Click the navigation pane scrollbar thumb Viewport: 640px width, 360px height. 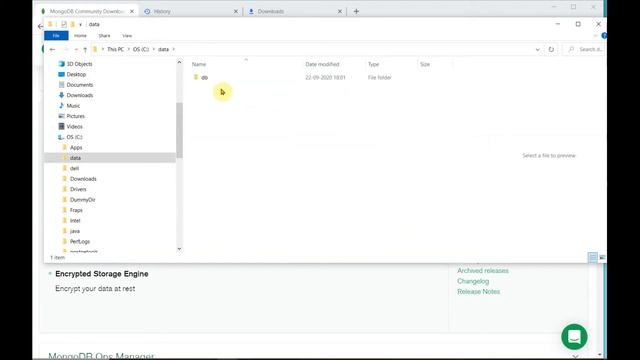pos(179,130)
